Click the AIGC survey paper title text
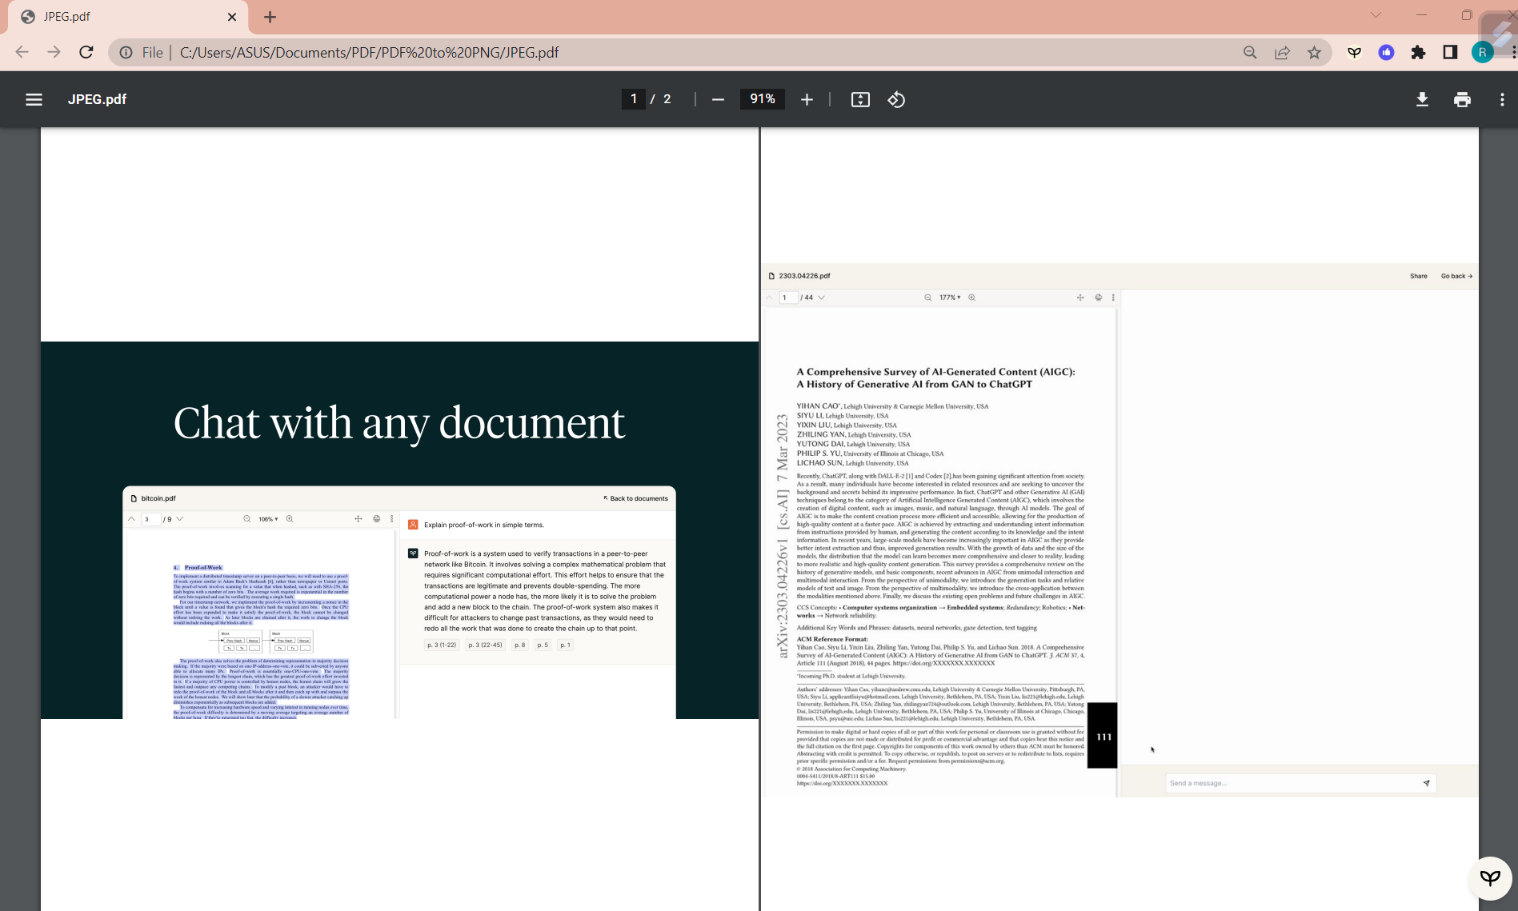This screenshot has width=1518, height=911. click(936, 378)
